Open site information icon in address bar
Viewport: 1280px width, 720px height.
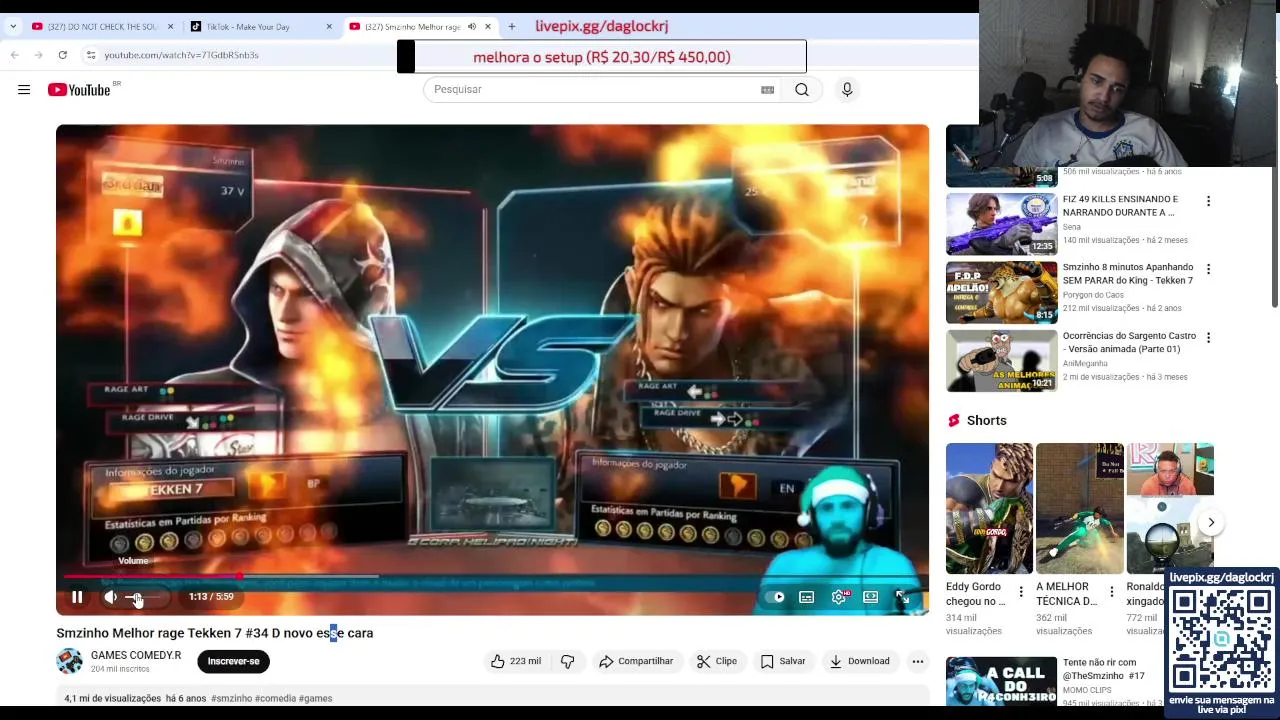pyautogui.click(x=90, y=55)
